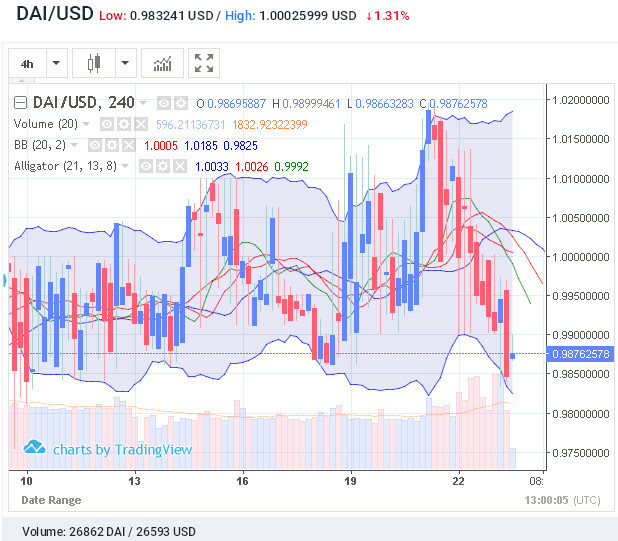Viewport: 618px width, 541px height.
Task: Open Alligator indicator settings gear
Action: pyautogui.click(x=163, y=166)
